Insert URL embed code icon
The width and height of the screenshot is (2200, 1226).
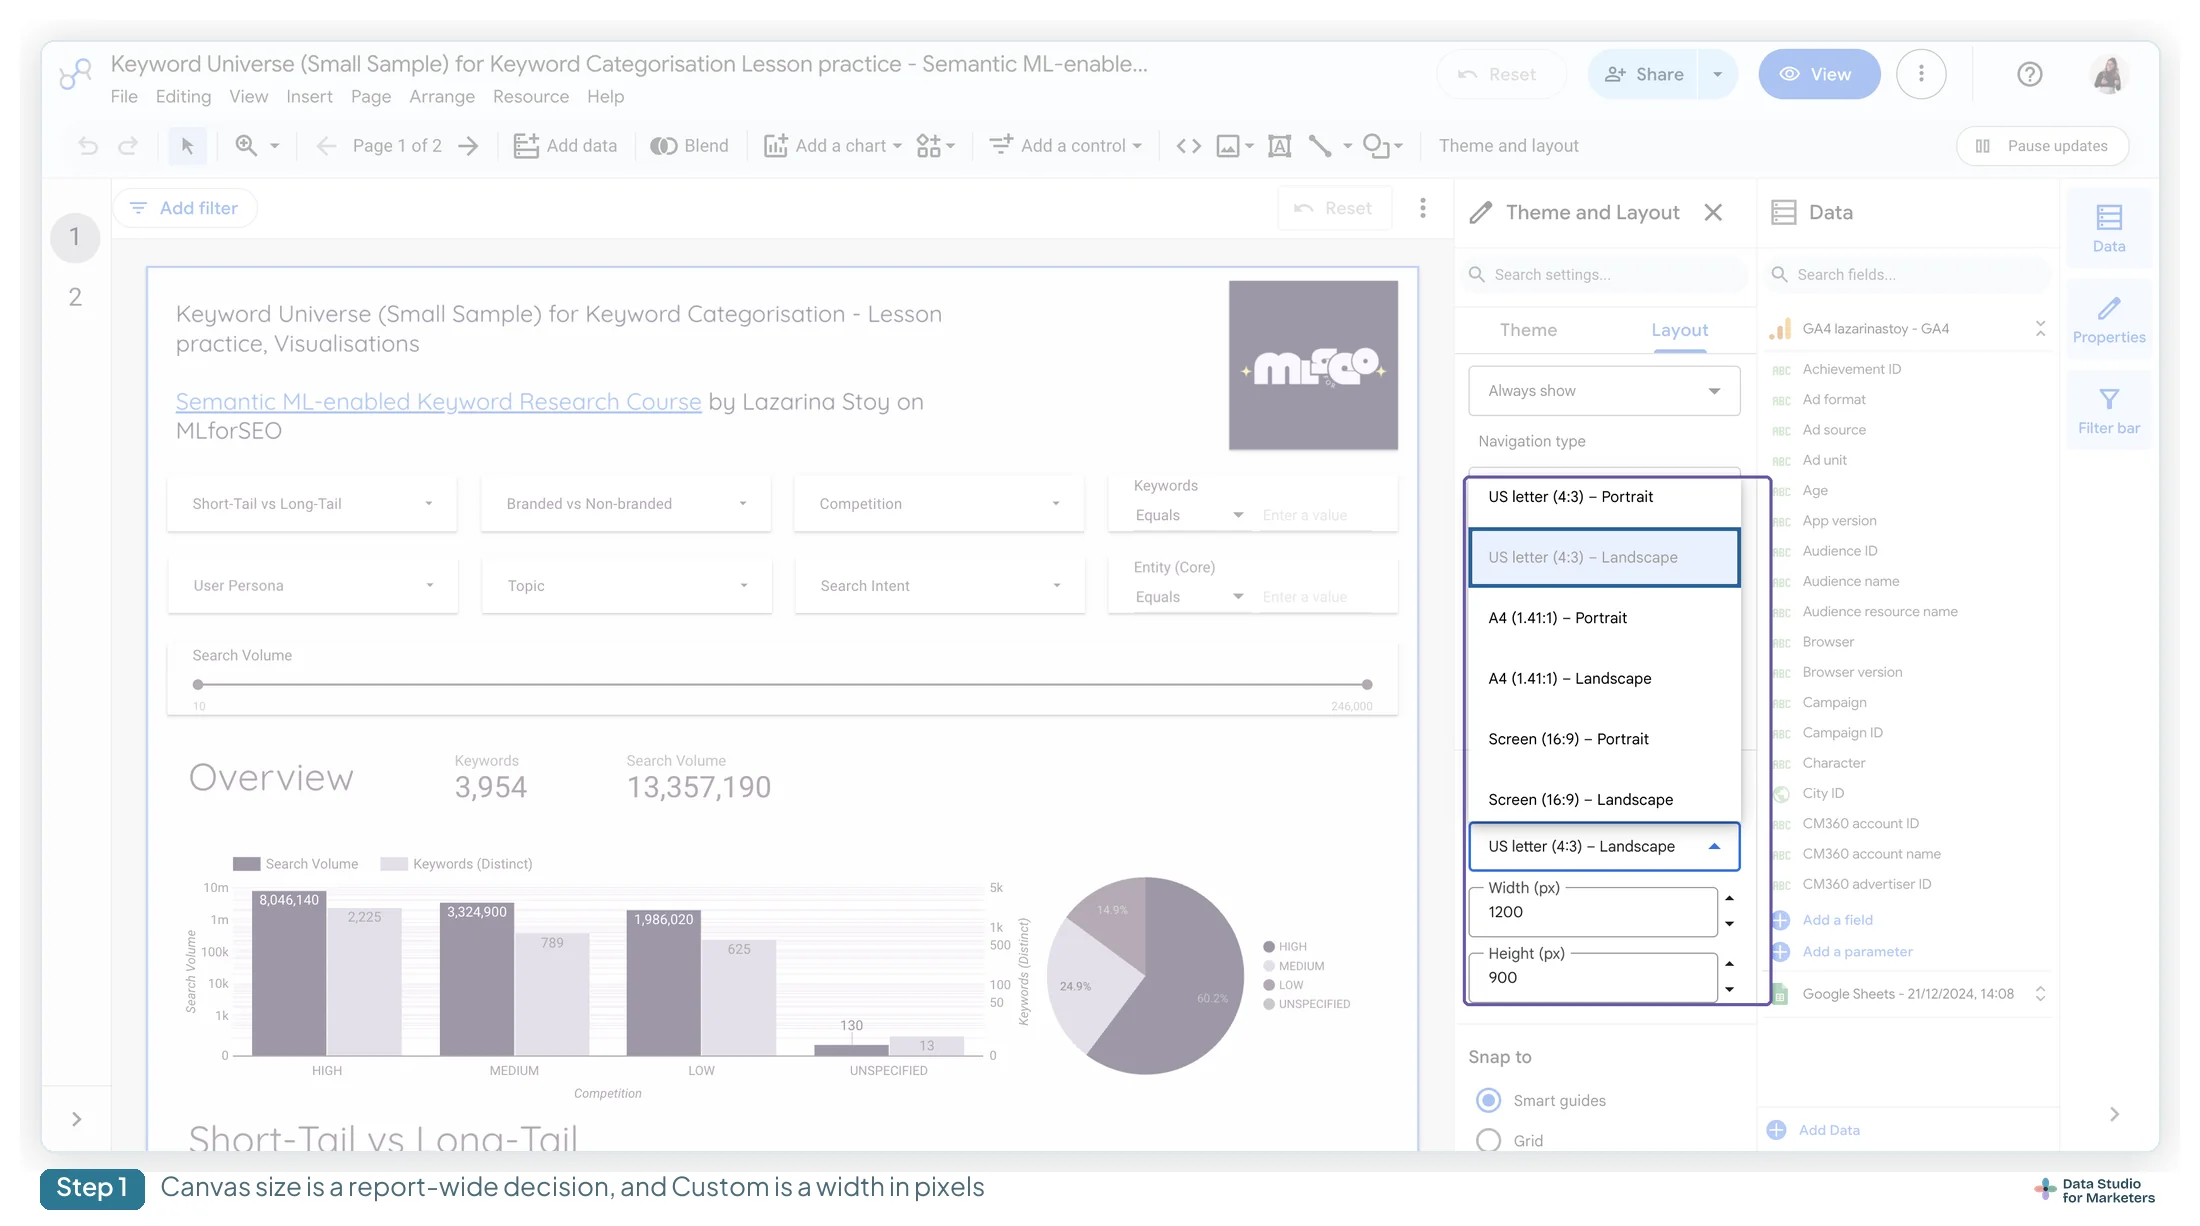[x=1189, y=146]
